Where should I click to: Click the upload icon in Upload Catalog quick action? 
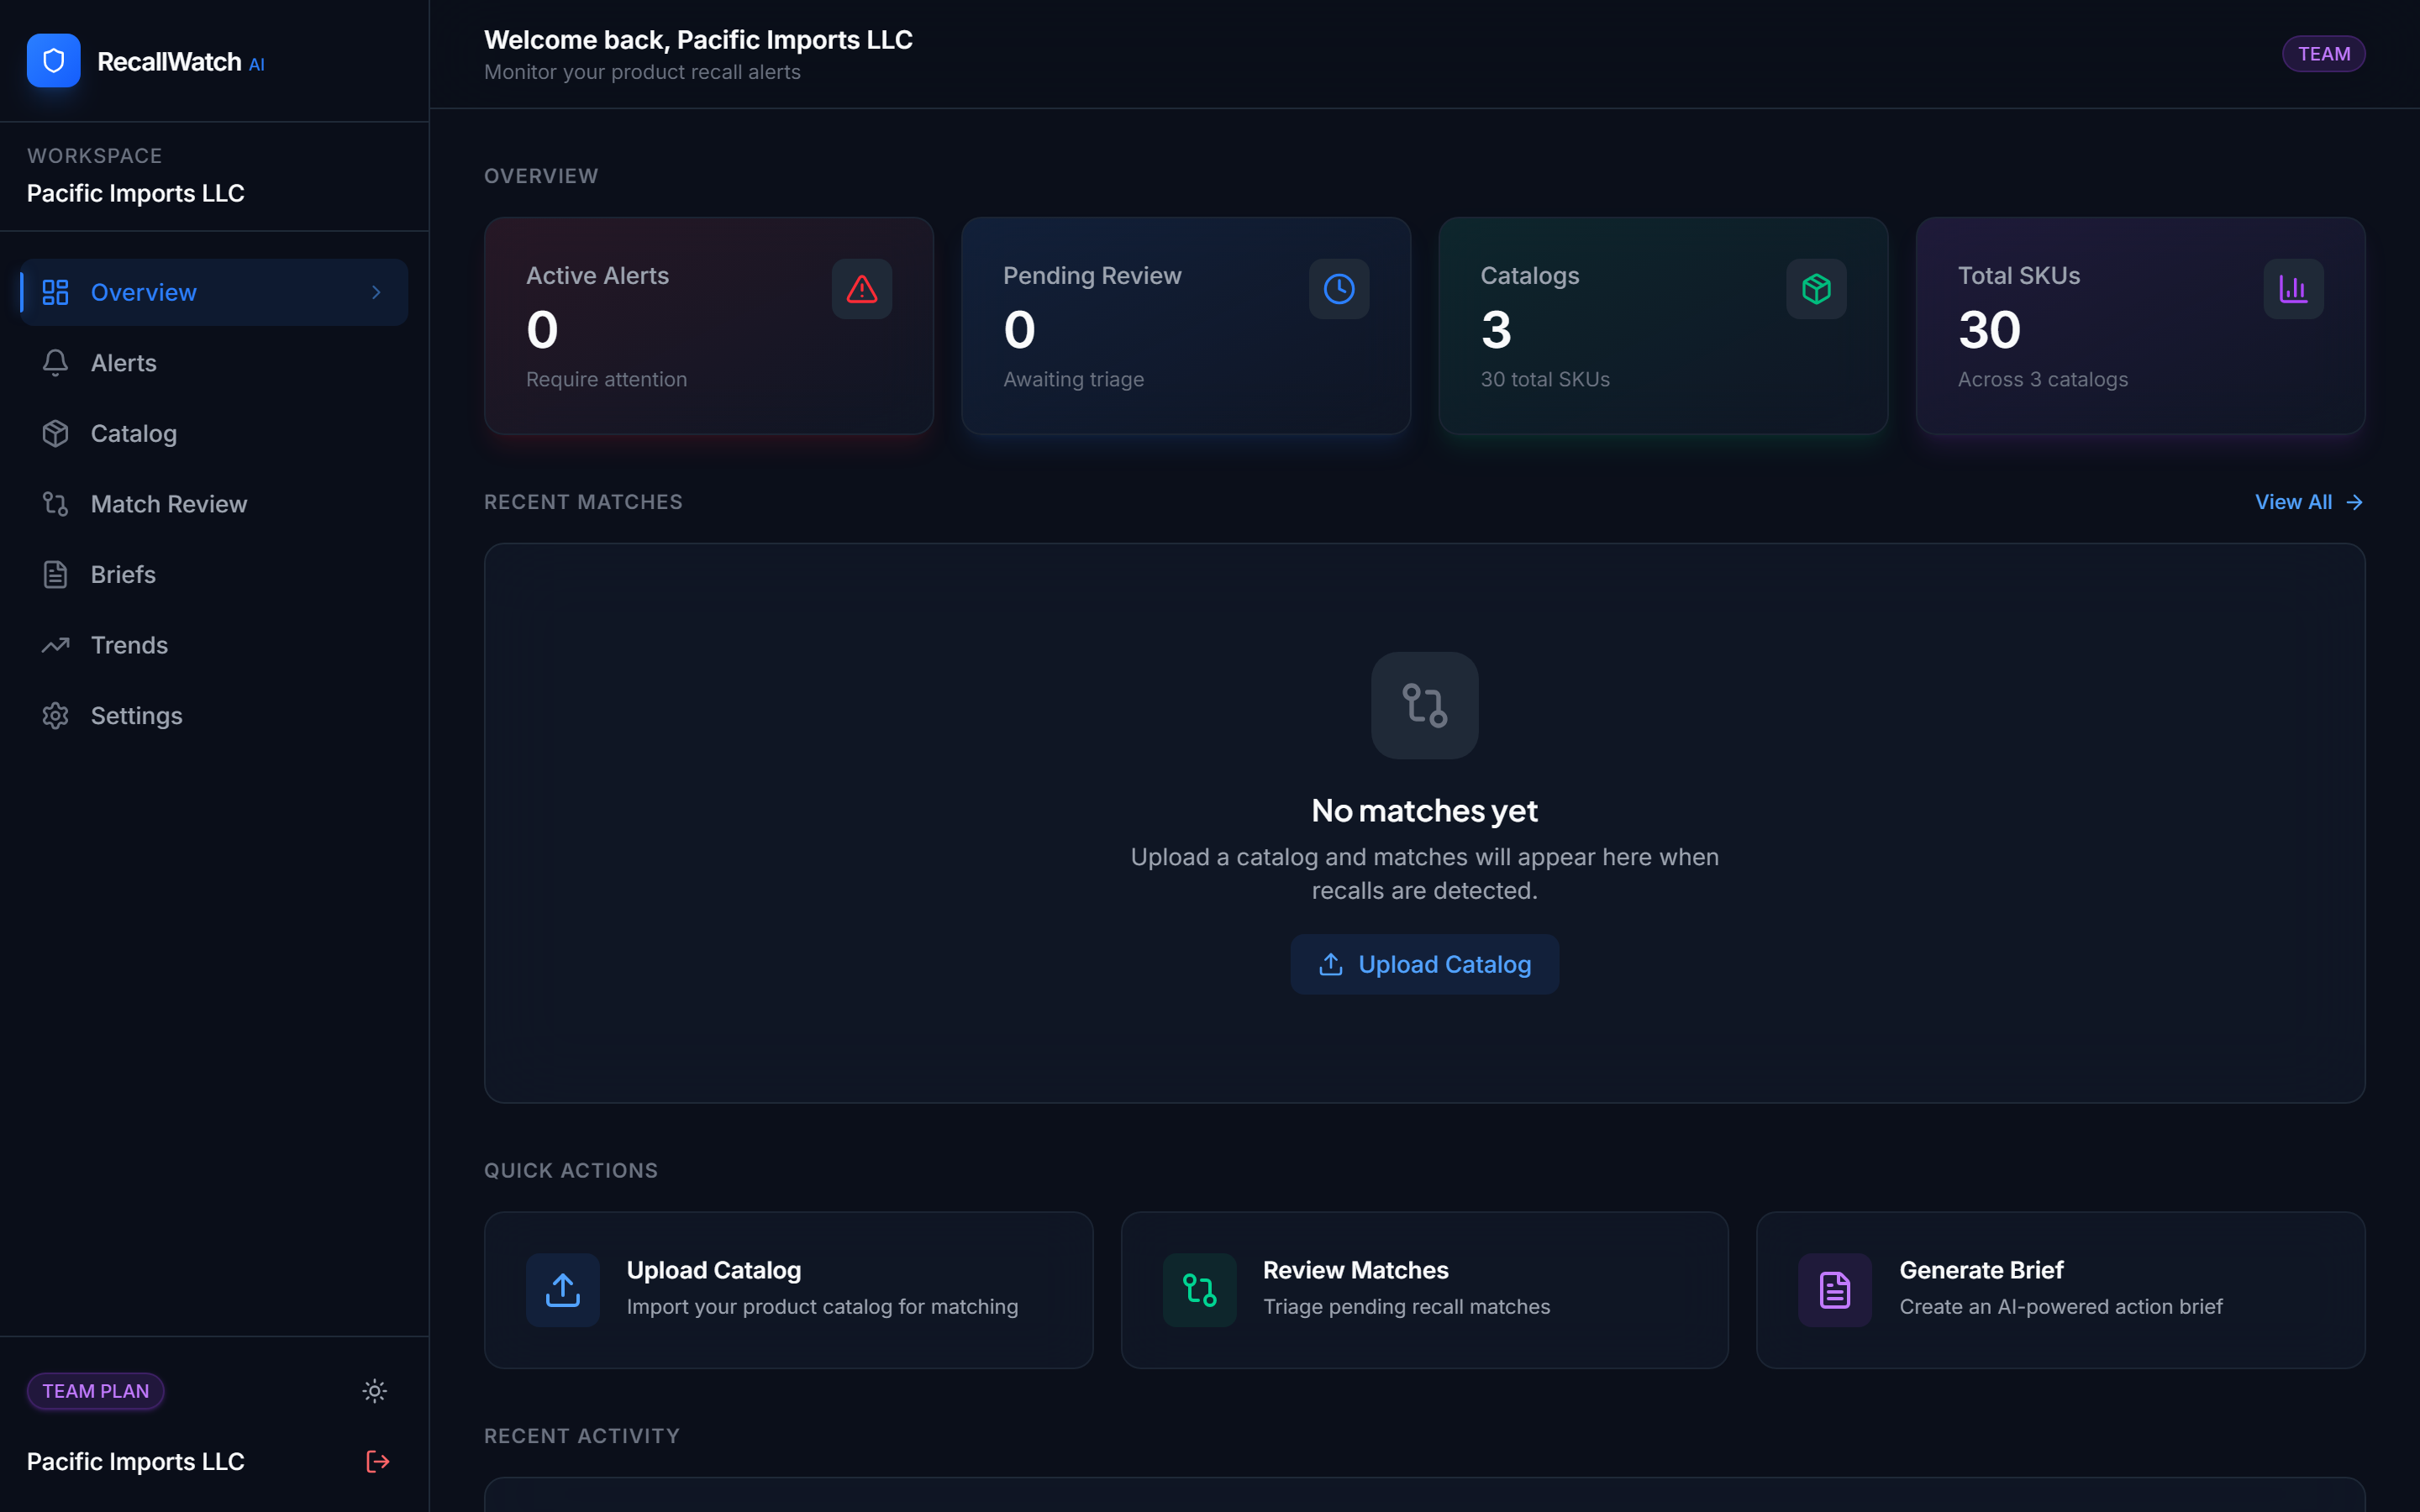pos(562,1290)
